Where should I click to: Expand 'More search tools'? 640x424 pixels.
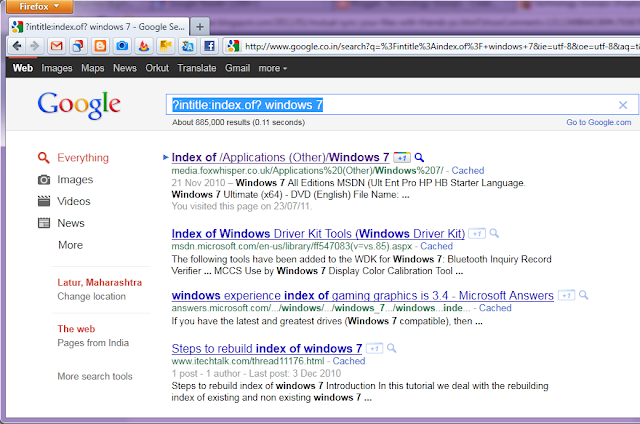[95, 376]
